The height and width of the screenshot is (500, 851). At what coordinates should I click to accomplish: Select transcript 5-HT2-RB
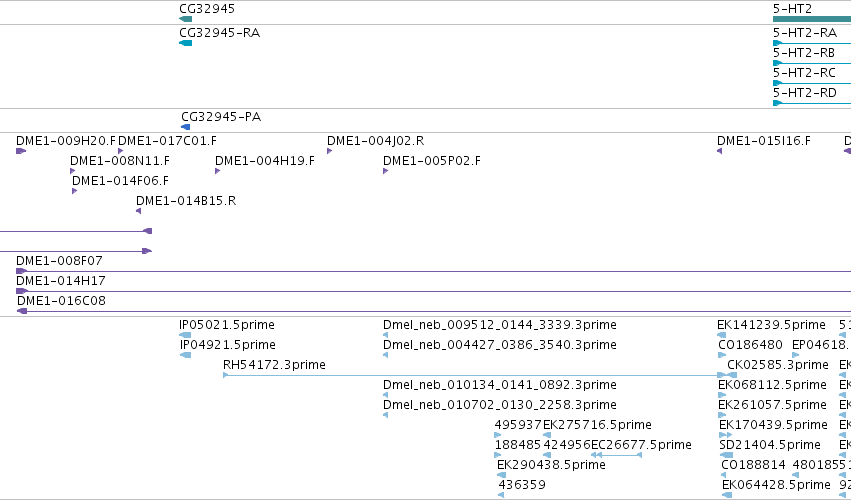pyautogui.click(x=804, y=53)
